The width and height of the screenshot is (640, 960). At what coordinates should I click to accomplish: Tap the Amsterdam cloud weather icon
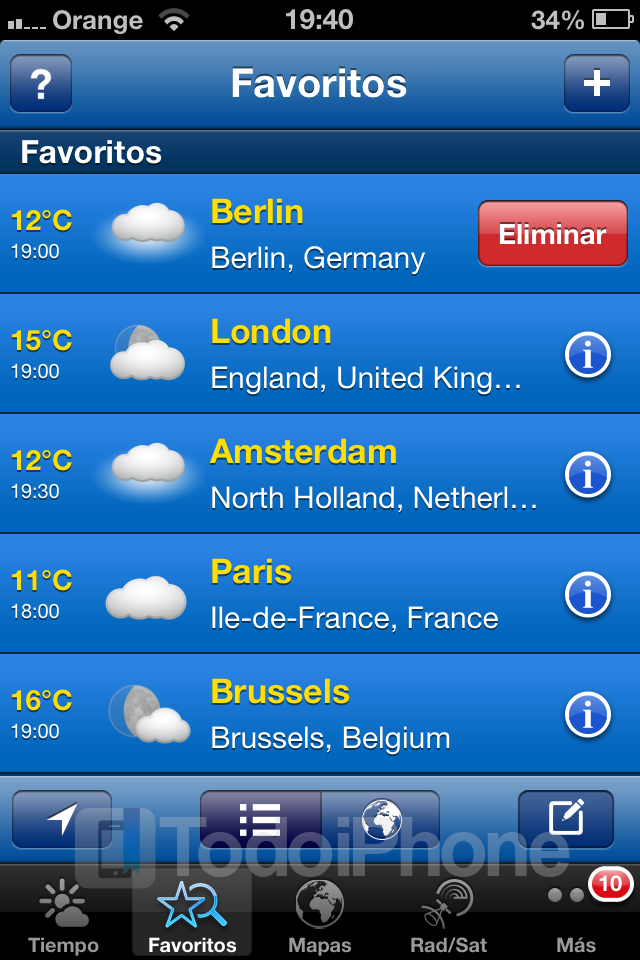pos(148,463)
